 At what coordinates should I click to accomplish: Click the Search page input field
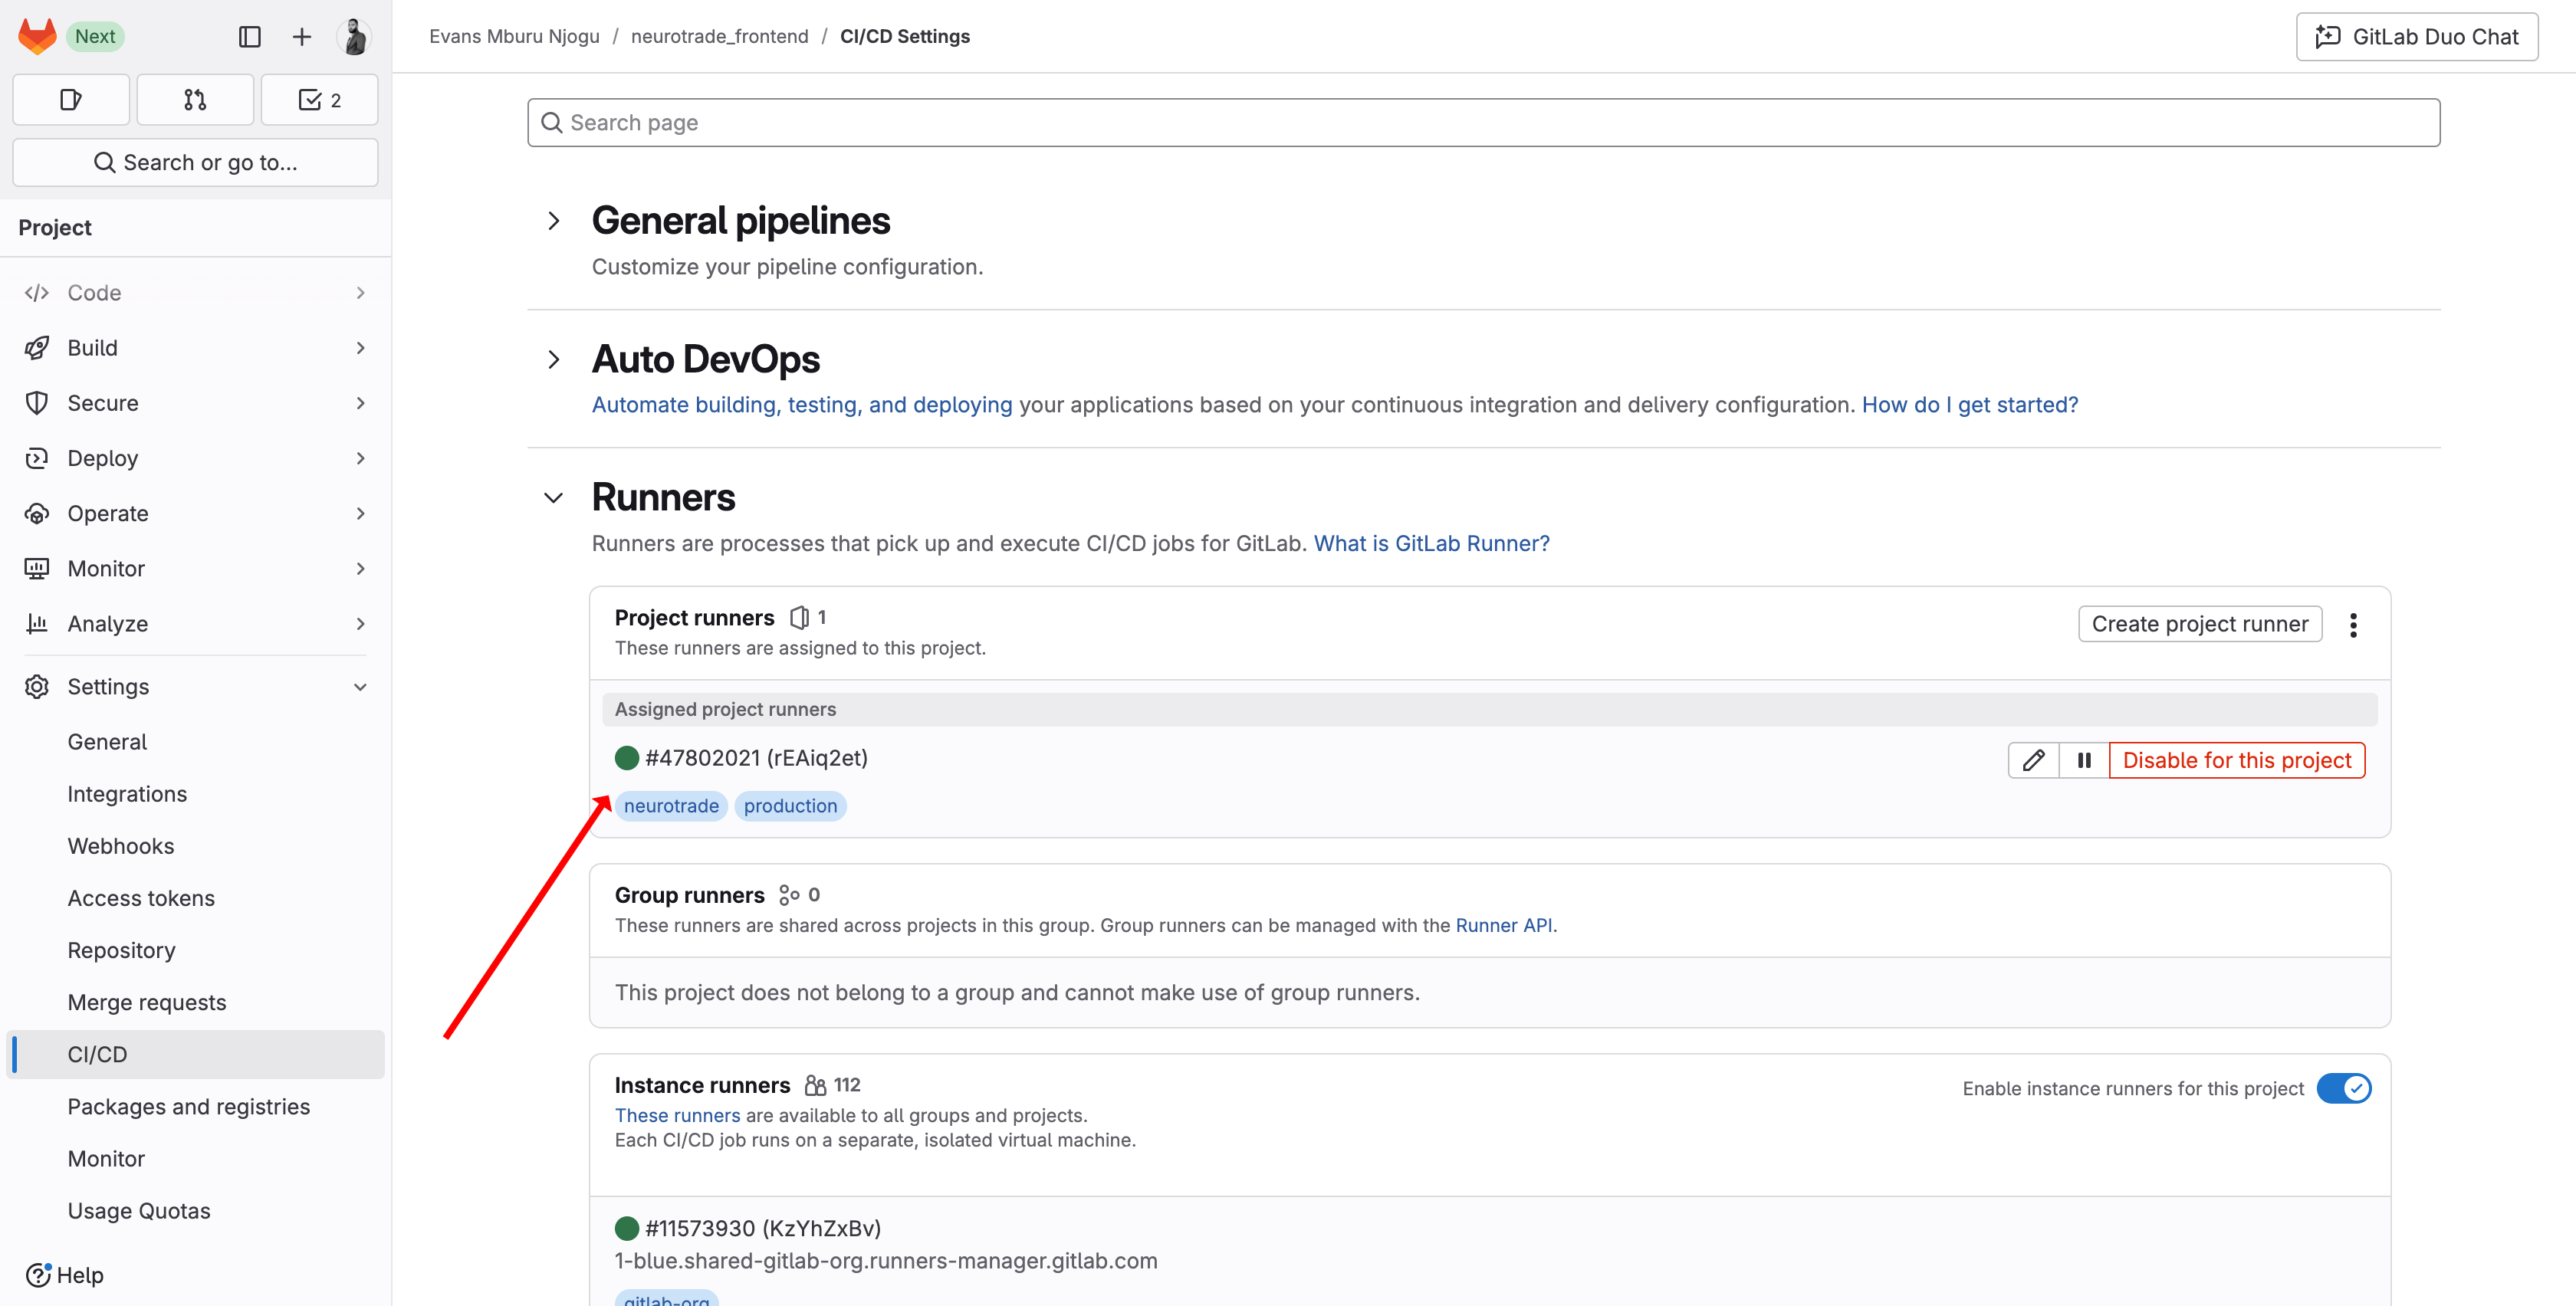[1483, 123]
